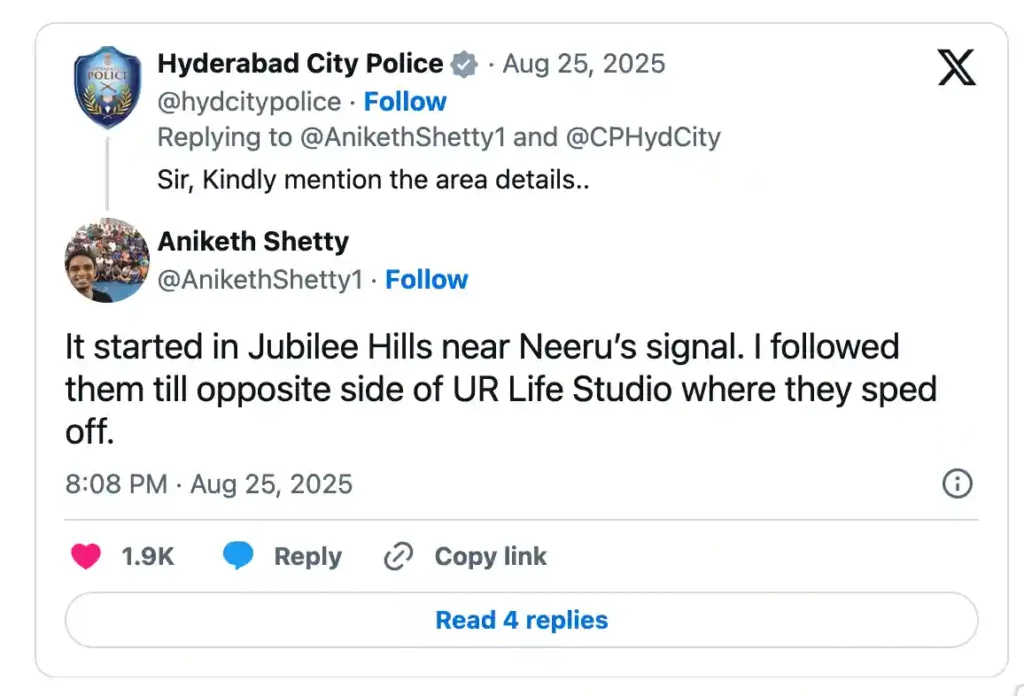Click the Copy link text

point(490,557)
